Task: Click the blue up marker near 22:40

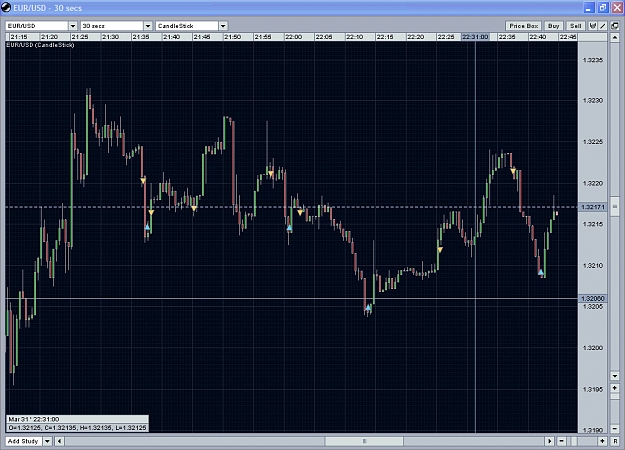Action: (540, 272)
